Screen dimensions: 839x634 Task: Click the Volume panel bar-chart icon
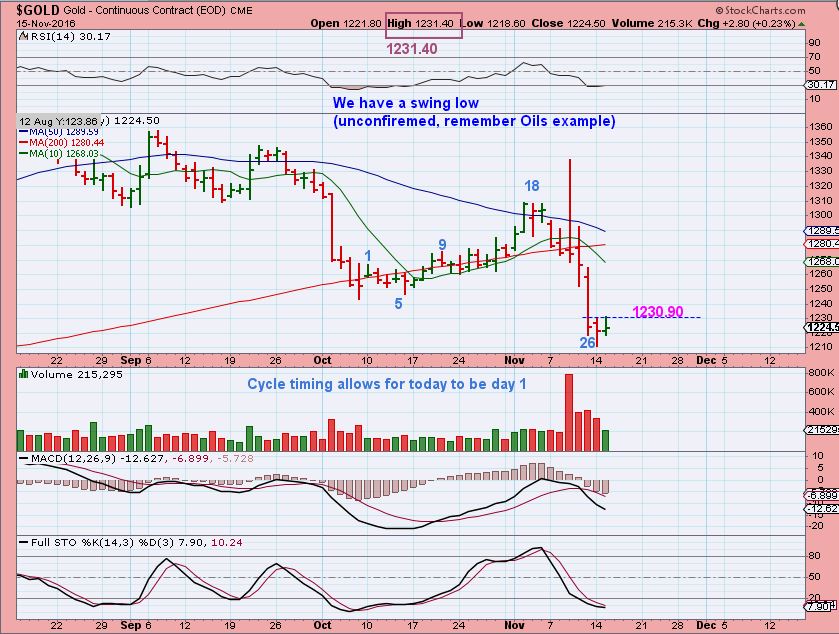23,374
